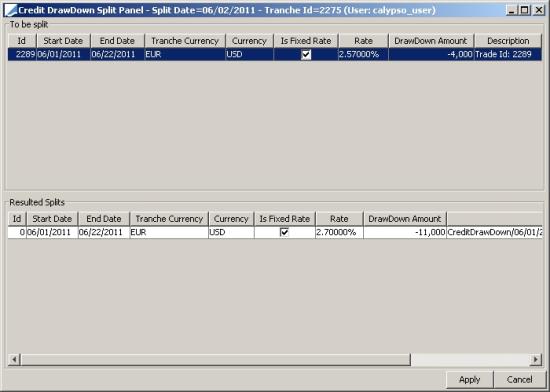Click Rate header in Resulted Splits table
This screenshot has height=392, width=550.
click(x=339, y=219)
